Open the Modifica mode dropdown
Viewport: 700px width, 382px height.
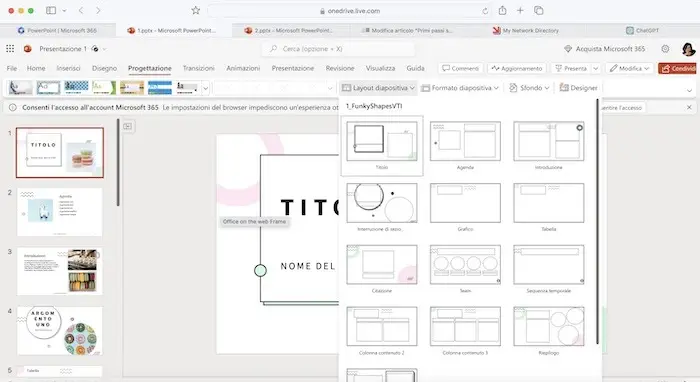[x=629, y=68]
